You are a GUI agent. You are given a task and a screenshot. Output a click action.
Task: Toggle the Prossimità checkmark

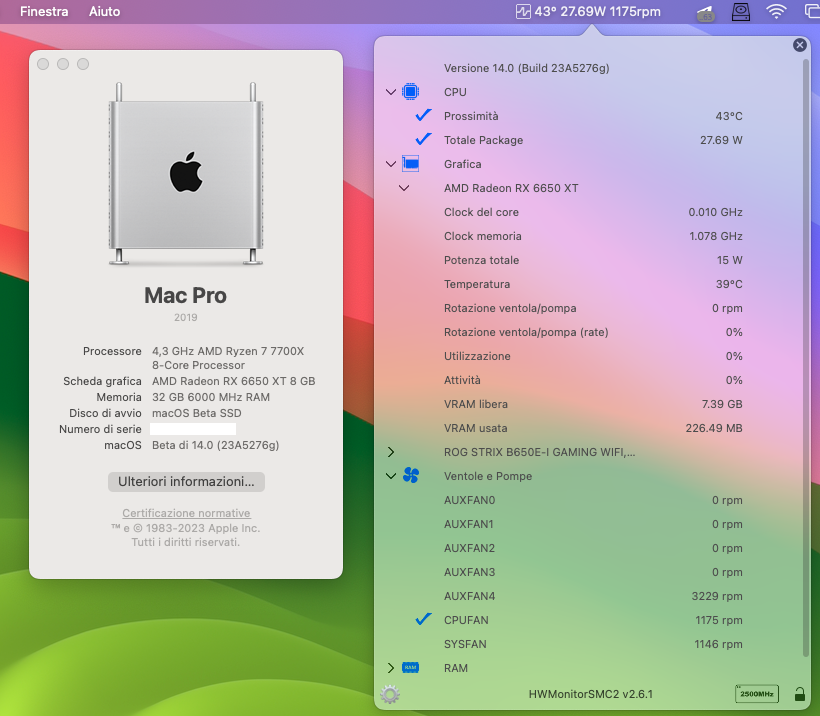pos(423,115)
